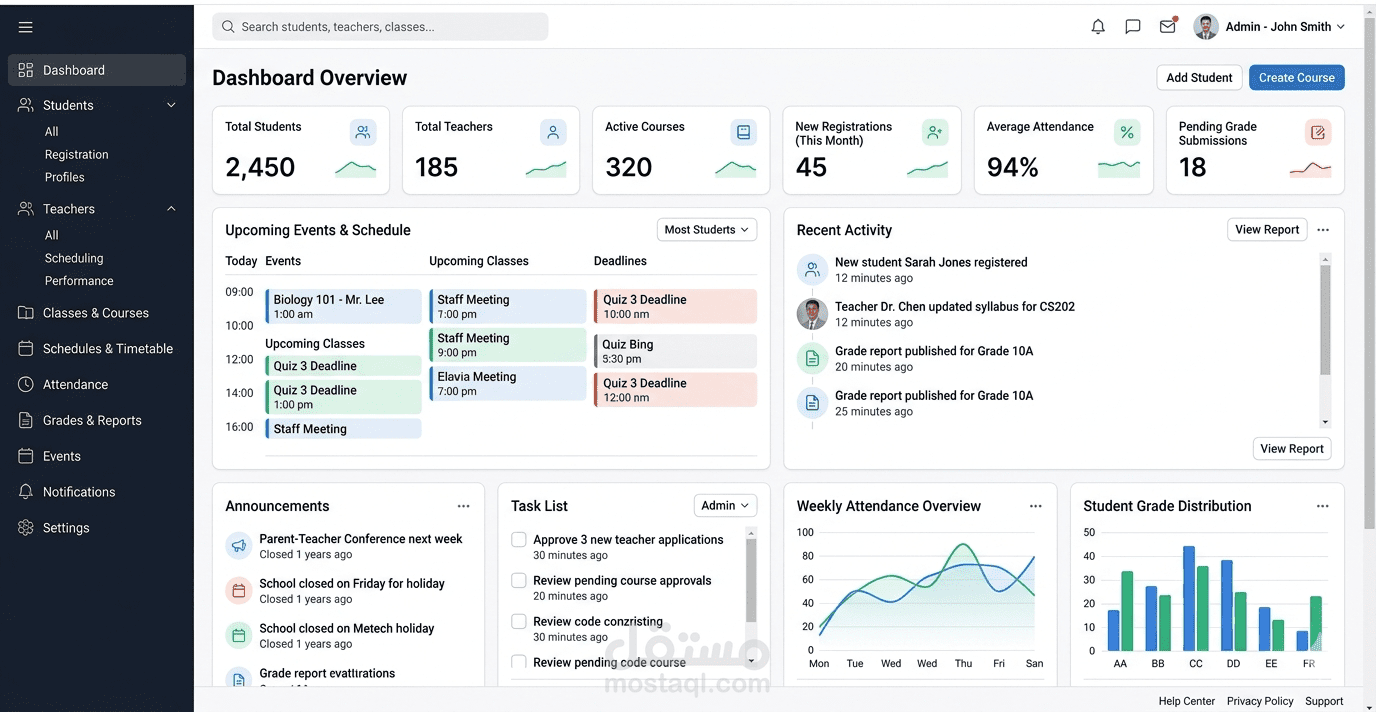The height and width of the screenshot is (712, 1376).
Task: Click the Pending Grade Submissions value 18
Action: pos(1193,167)
